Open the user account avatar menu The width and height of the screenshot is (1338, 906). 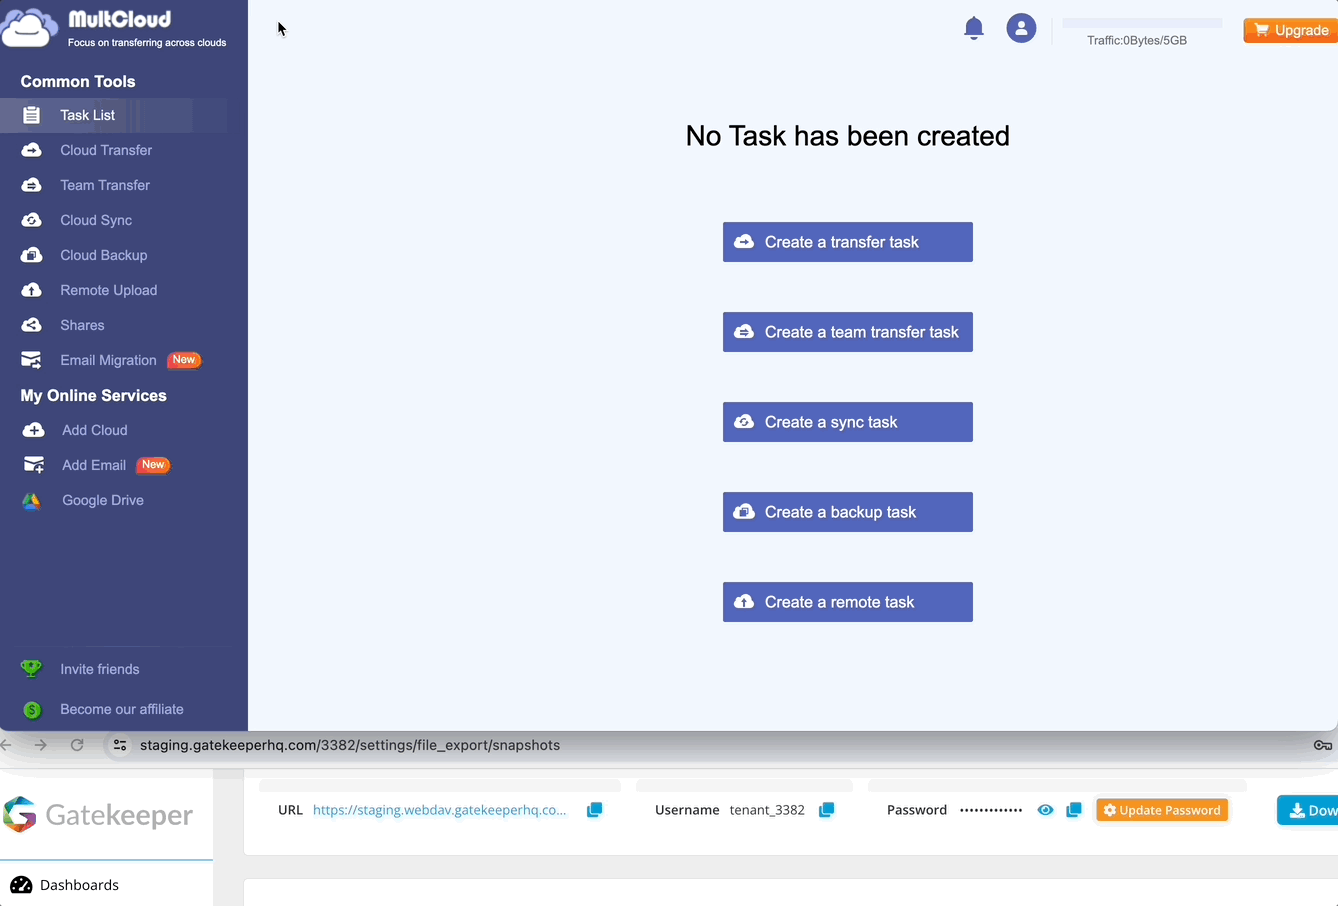point(1021,28)
